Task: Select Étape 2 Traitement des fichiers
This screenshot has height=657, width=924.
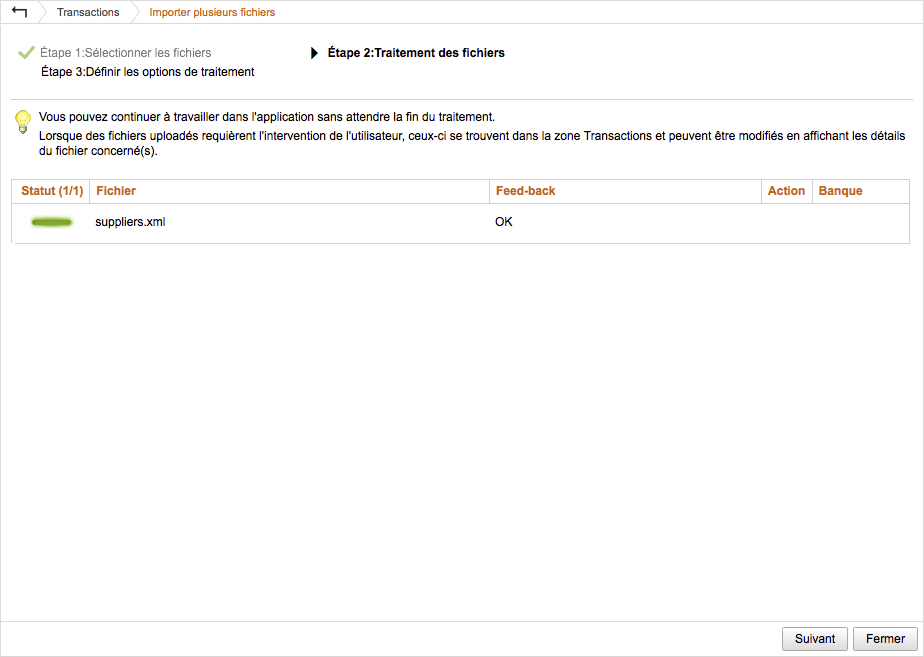Action: (416, 53)
